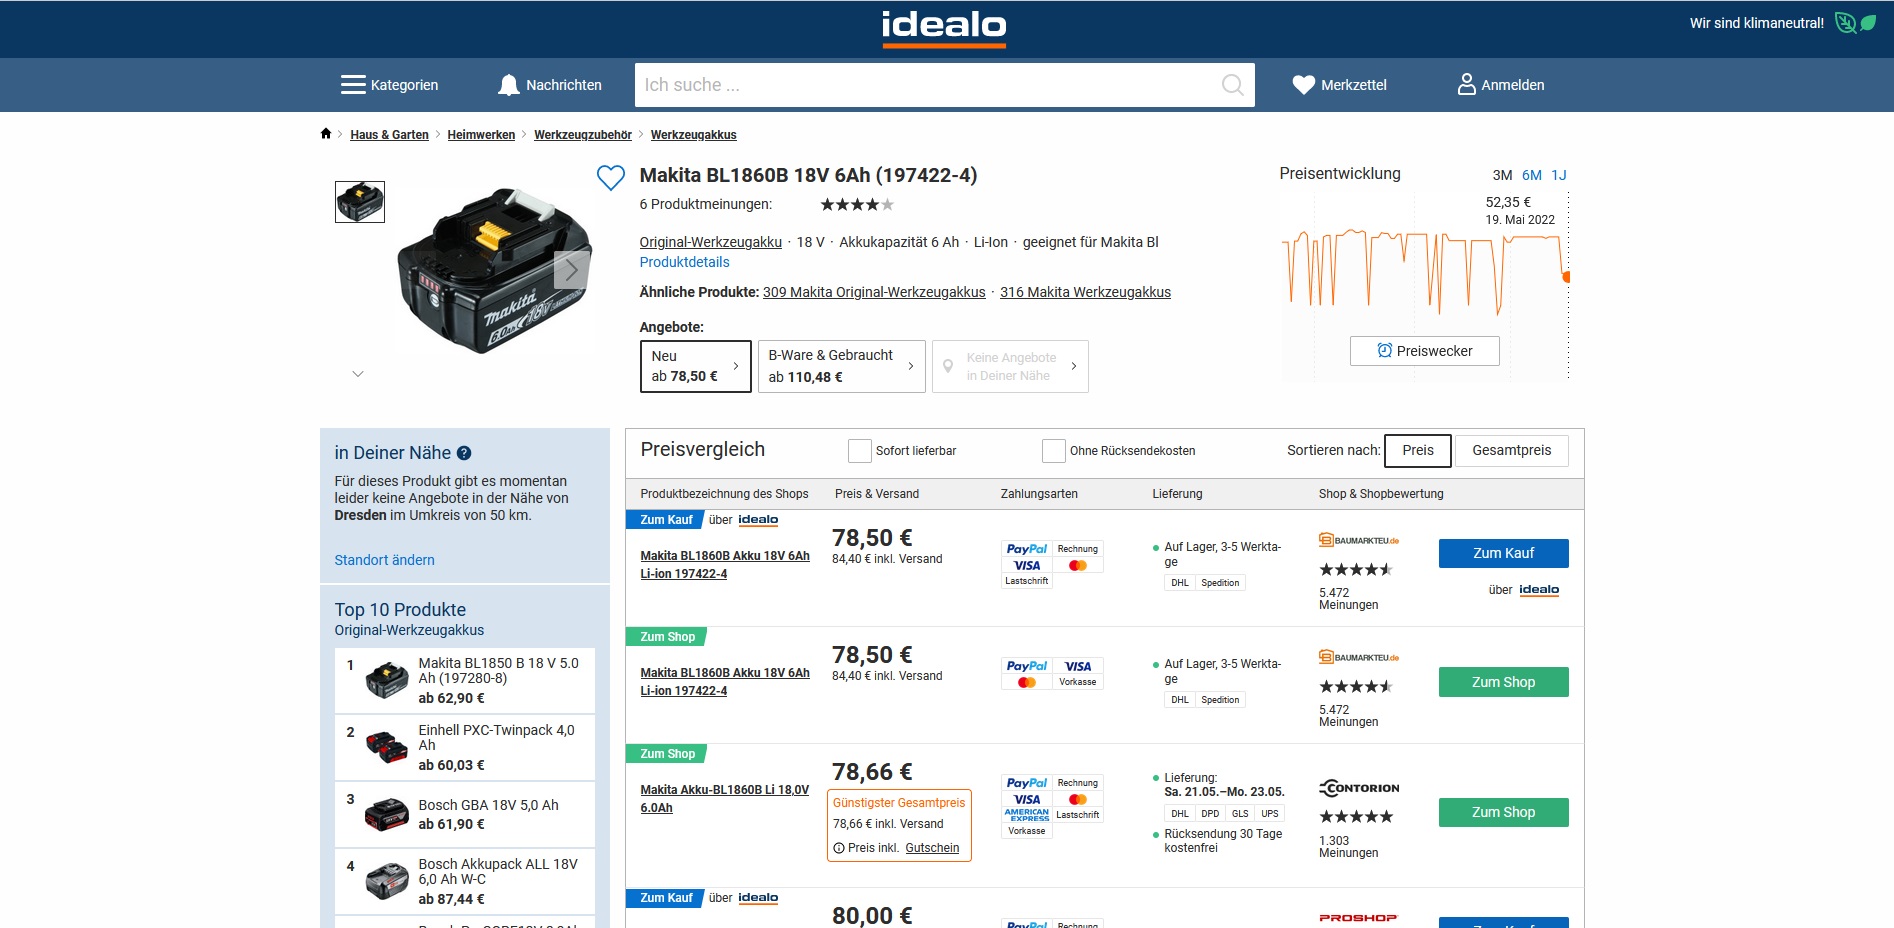This screenshot has height=928, width=1894.
Task: Open Keine Angebote in Deiner Nähe box
Action: click(1010, 366)
